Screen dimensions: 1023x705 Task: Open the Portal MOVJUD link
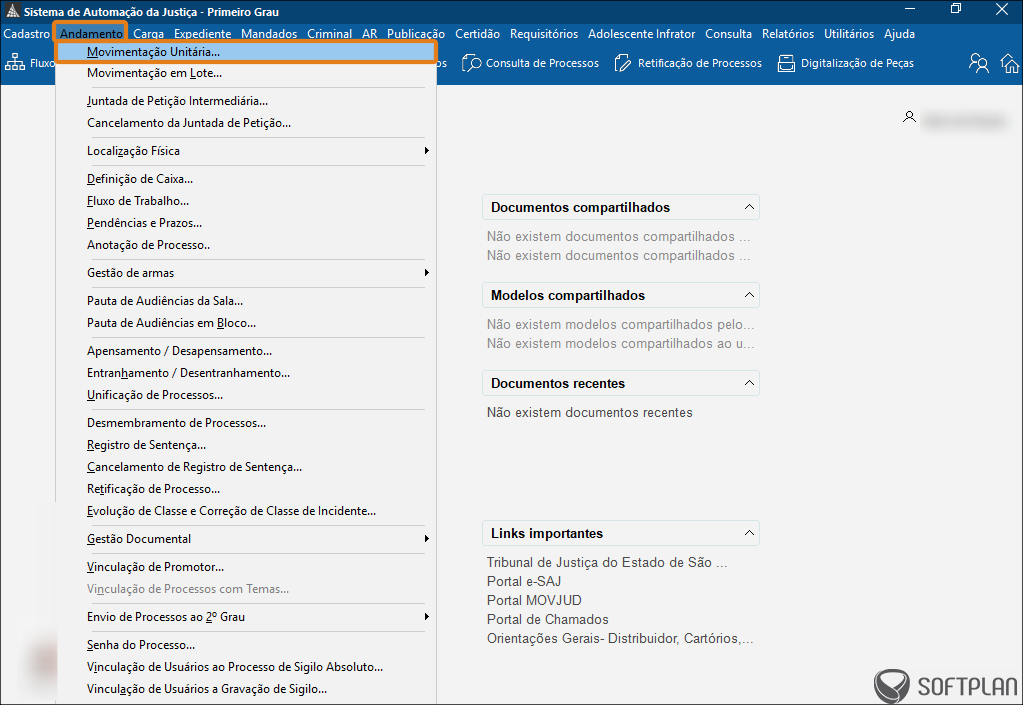[534, 600]
